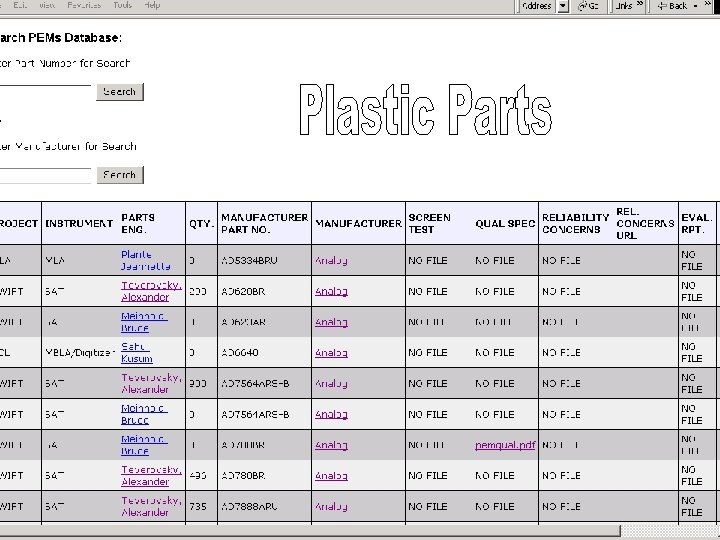Image resolution: width=720 pixels, height=540 pixels.
Task: Click the Plastic Parts heading
Action: (x=426, y=109)
